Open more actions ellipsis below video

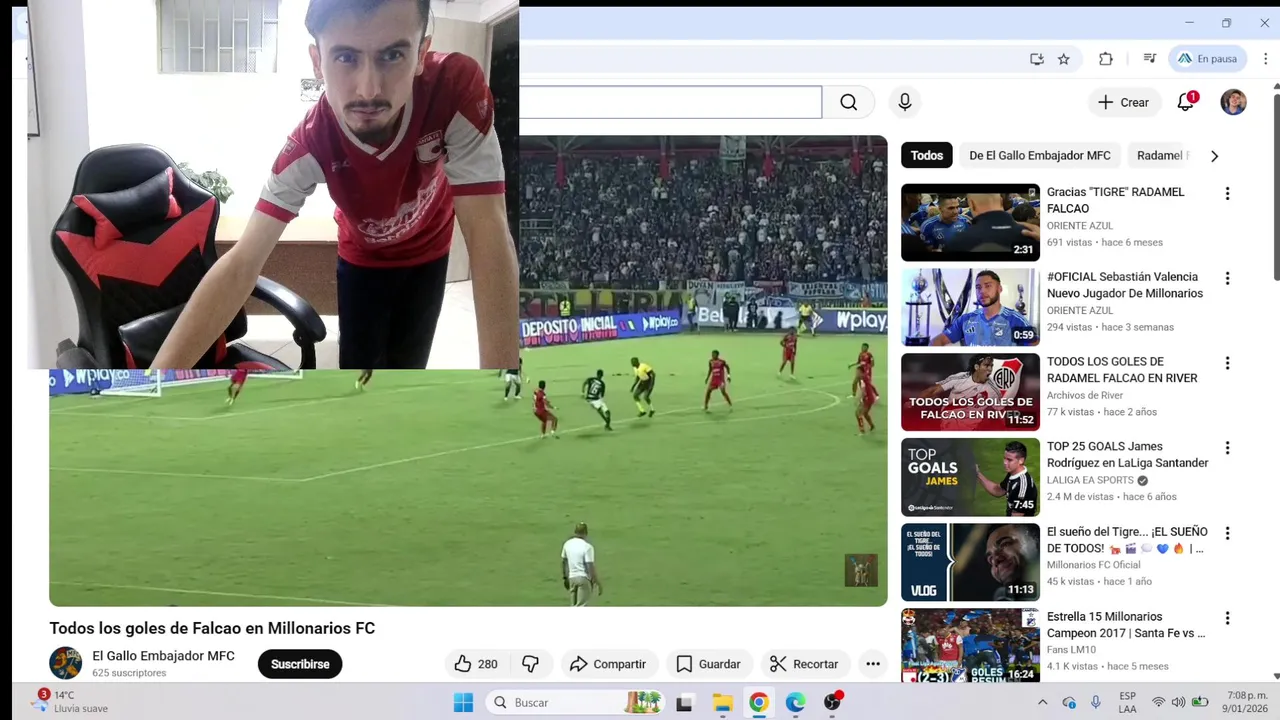[873, 664]
